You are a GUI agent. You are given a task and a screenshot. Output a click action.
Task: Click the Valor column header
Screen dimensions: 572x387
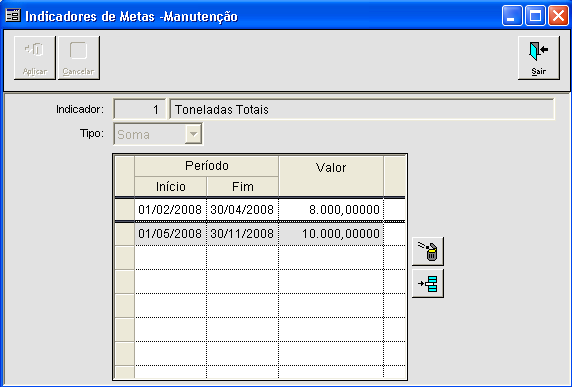(x=331, y=176)
